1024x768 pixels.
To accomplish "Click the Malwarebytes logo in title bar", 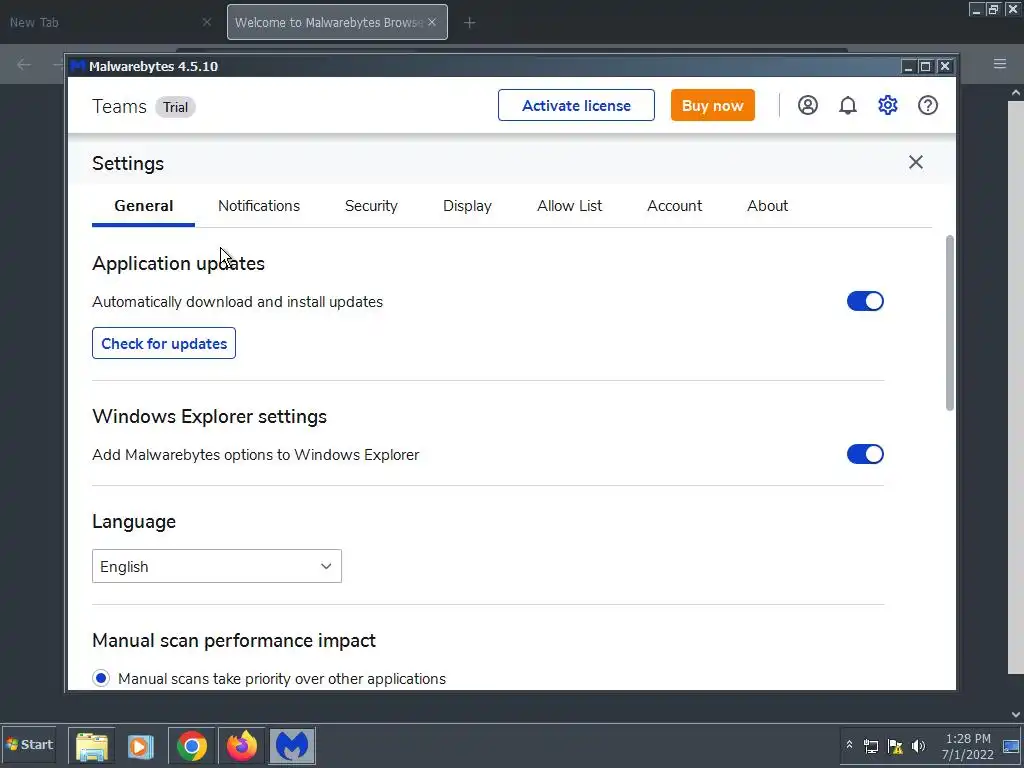I will click(x=78, y=66).
